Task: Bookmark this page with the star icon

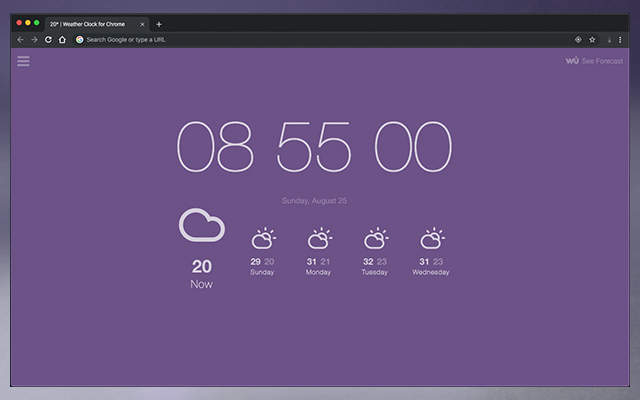Action: tap(592, 40)
